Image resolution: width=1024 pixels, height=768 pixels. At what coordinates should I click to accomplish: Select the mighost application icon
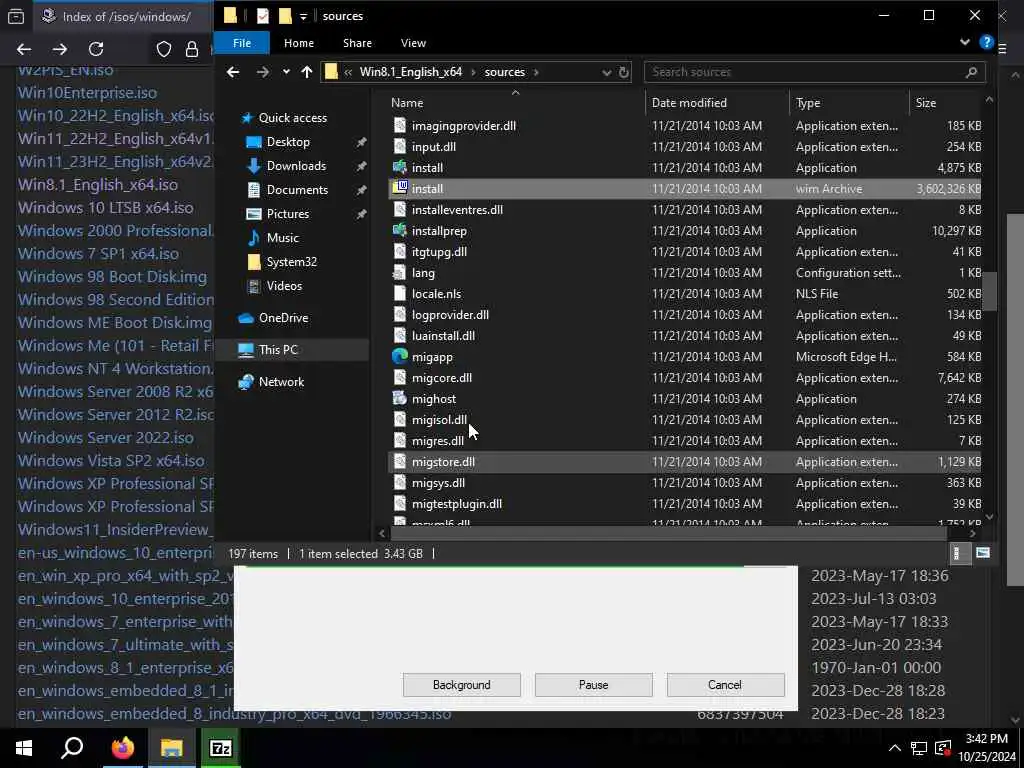(400, 398)
